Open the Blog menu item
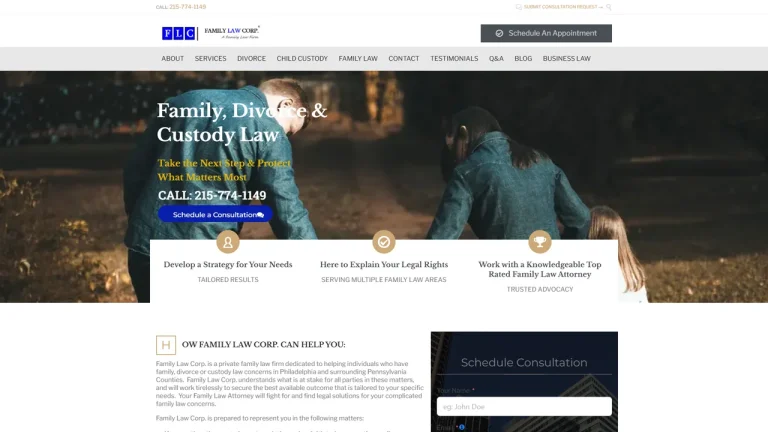768x432 pixels. click(x=523, y=58)
